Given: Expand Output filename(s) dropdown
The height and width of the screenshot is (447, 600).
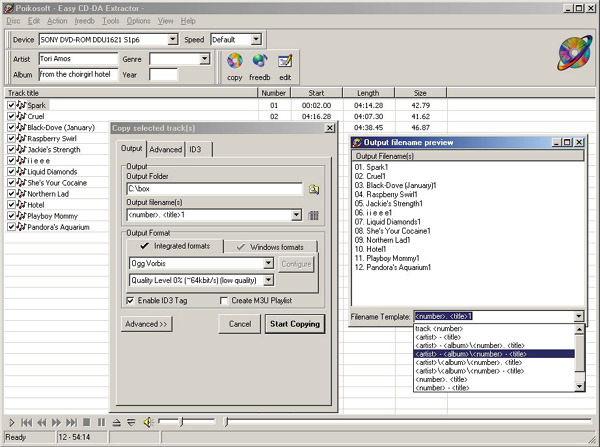Looking at the screenshot, I should tap(296, 215).
